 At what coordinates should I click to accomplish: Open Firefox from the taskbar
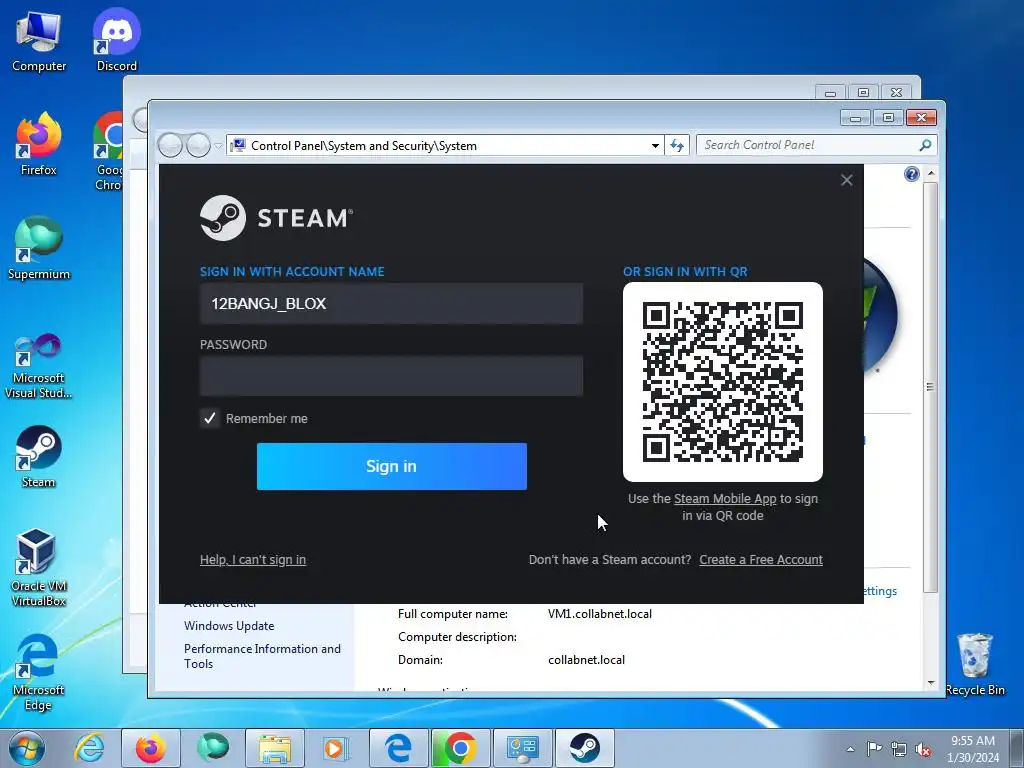pos(151,748)
